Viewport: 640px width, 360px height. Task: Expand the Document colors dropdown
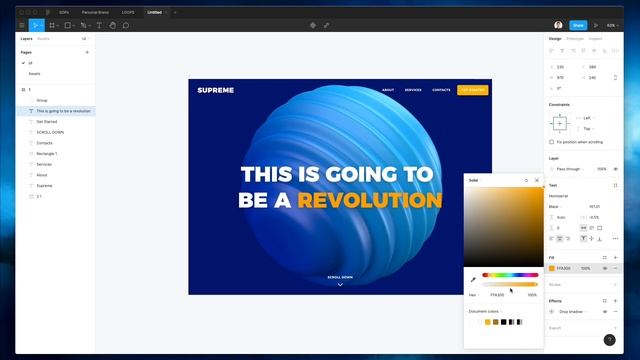click(485, 311)
